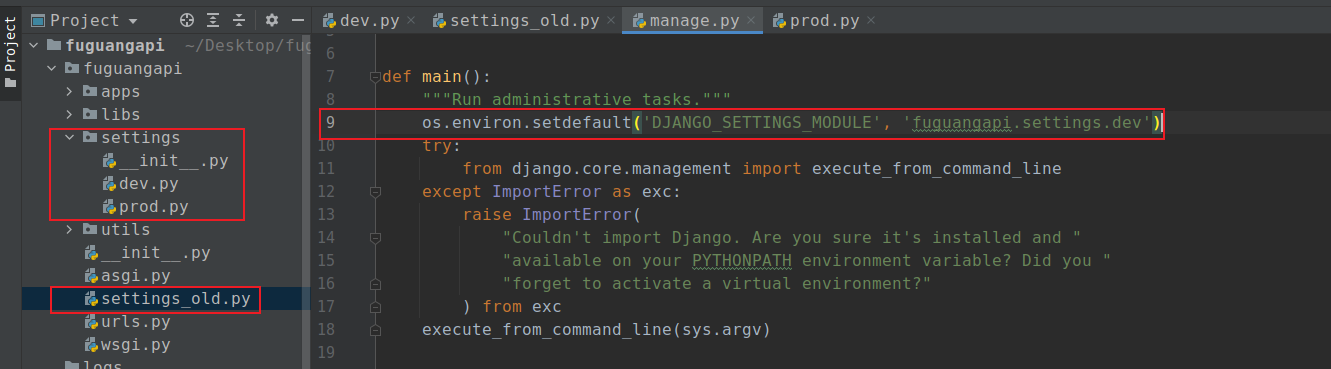This screenshot has width=1331, height=369.
Task: Expand the apps folder
Action: (x=71, y=92)
